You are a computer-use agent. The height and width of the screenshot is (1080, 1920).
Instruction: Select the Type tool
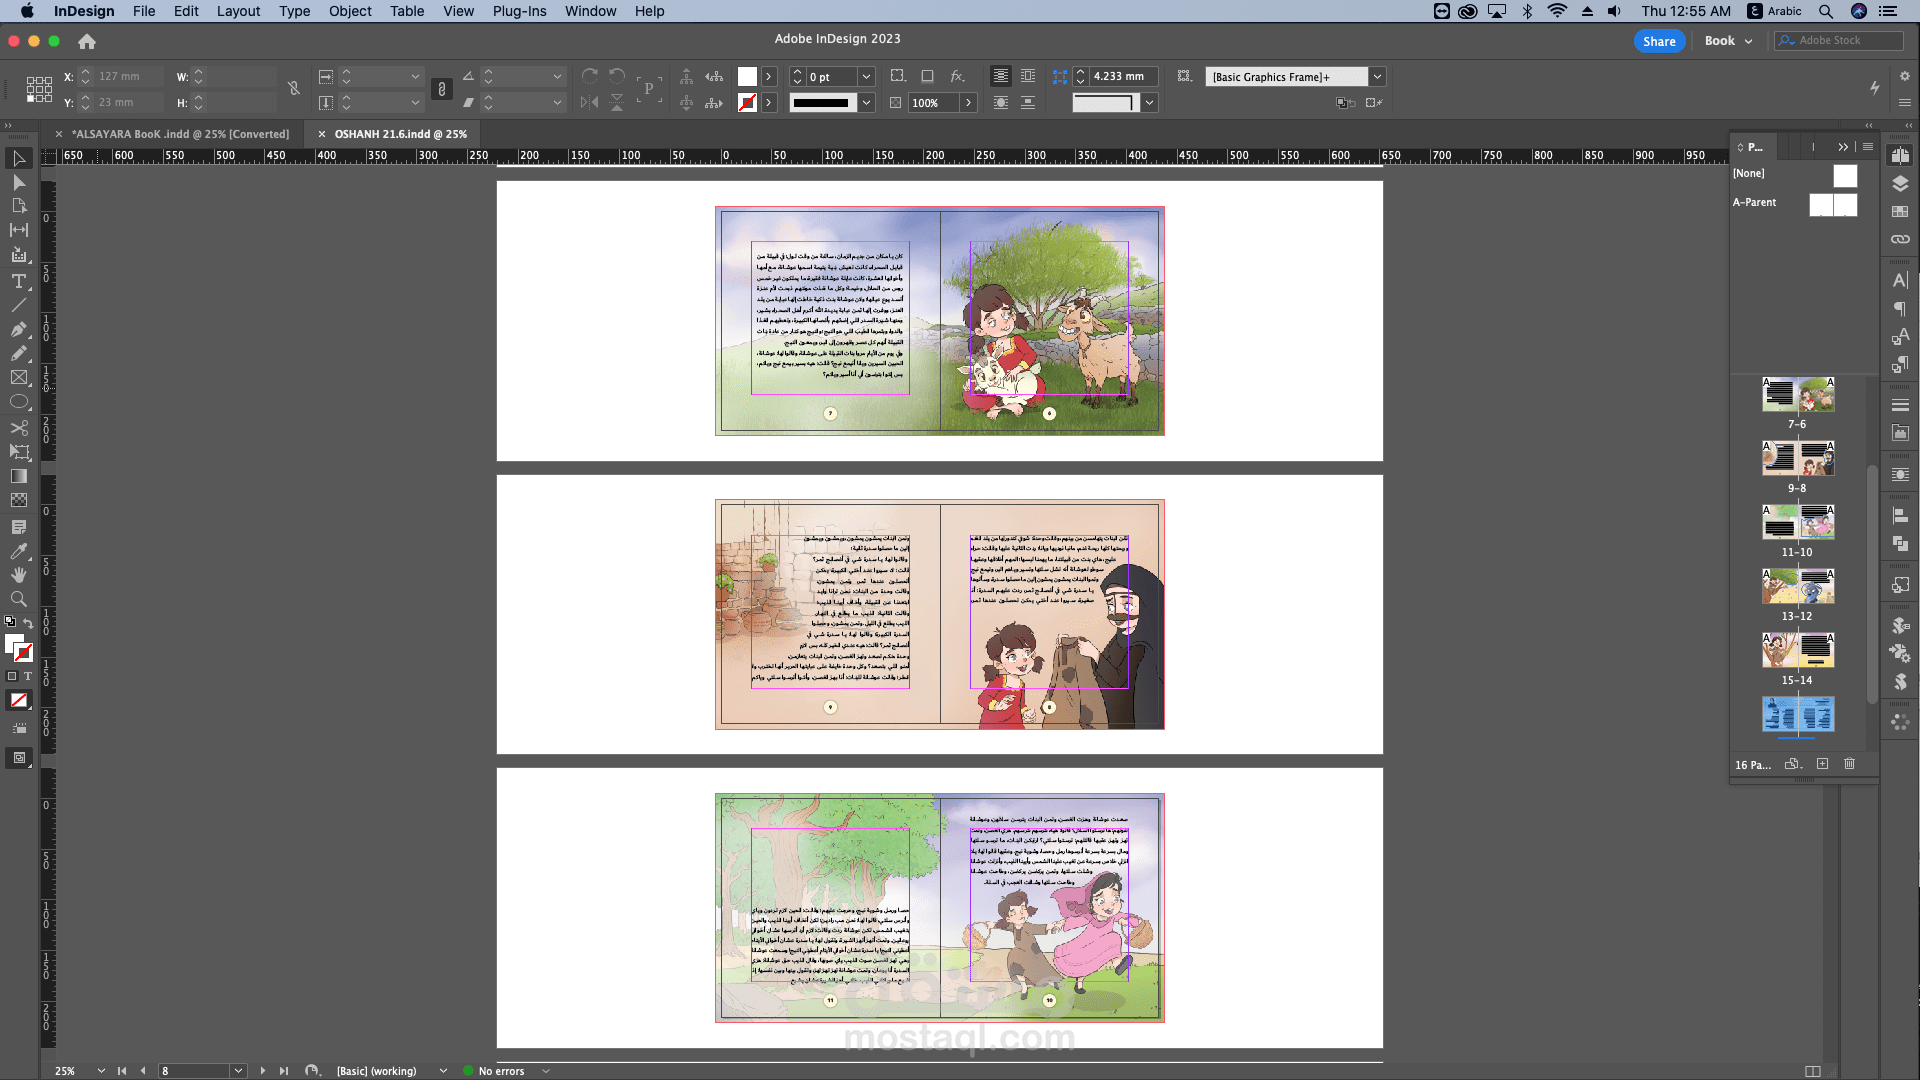click(19, 281)
